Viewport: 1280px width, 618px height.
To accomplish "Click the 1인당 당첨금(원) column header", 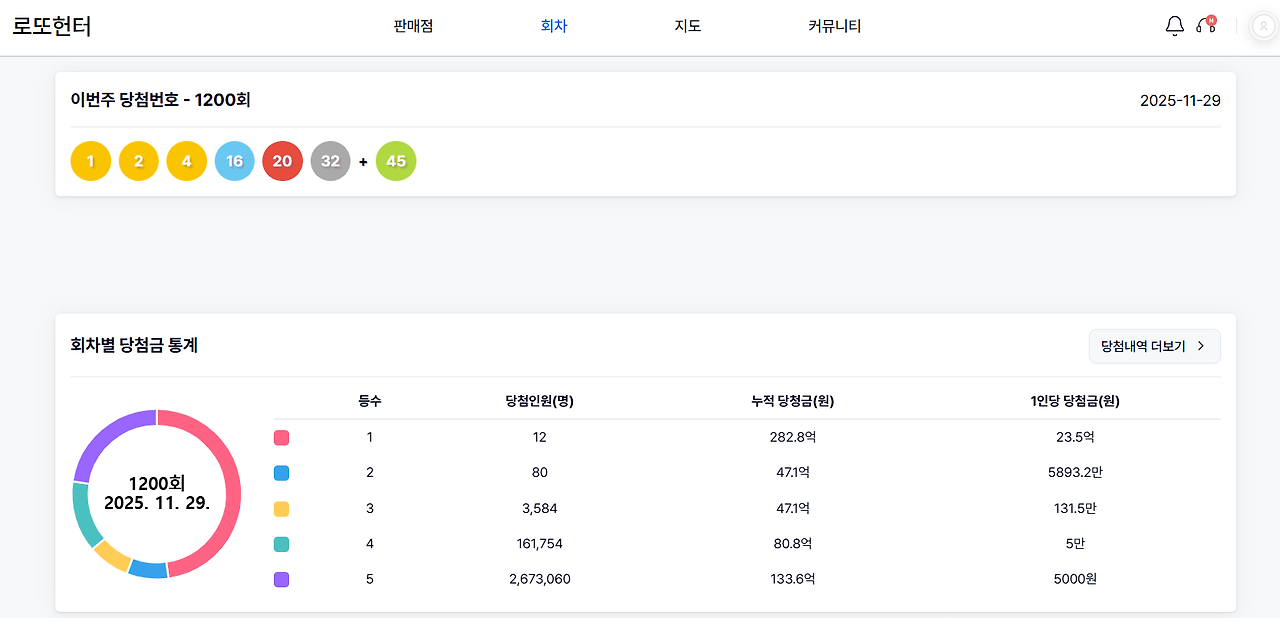I will (1075, 401).
